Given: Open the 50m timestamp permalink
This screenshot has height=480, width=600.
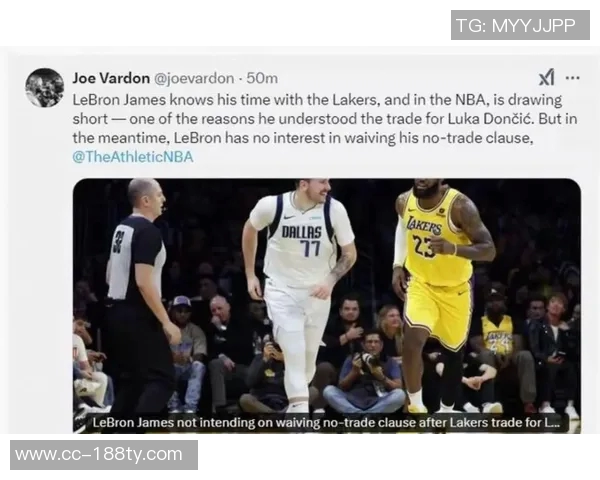Looking at the screenshot, I should click(262, 78).
